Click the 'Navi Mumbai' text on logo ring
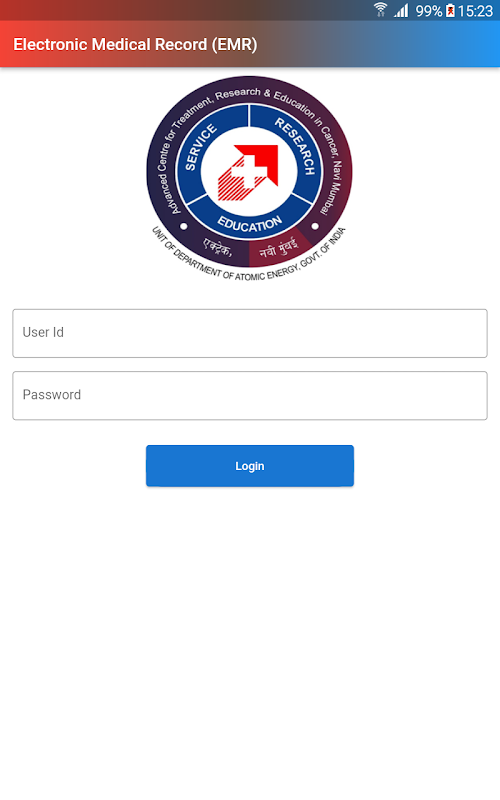Screen dimensions: 500x800 (x=331, y=188)
